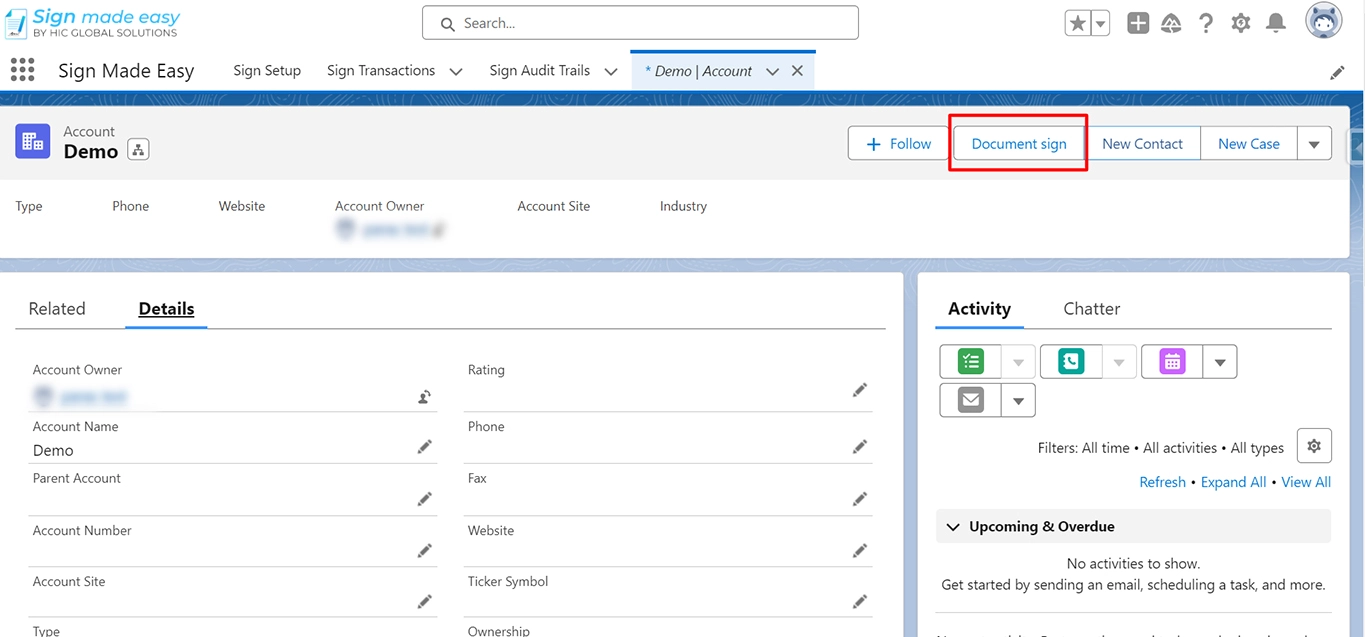Open the Email dropdown arrow
Image resolution: width=1365 pixels, height=637 pixels.
(x=1018, y=401)
